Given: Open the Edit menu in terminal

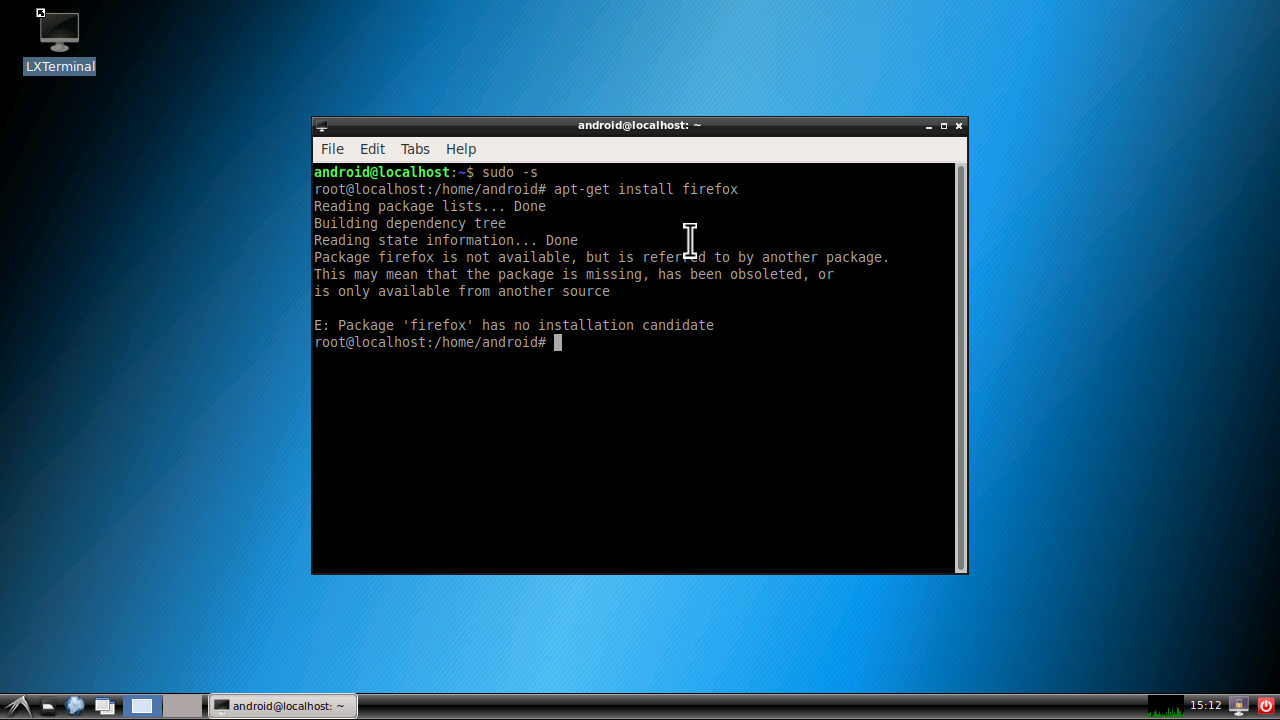Looking at the screenshot, I should [x=372, y=149].
